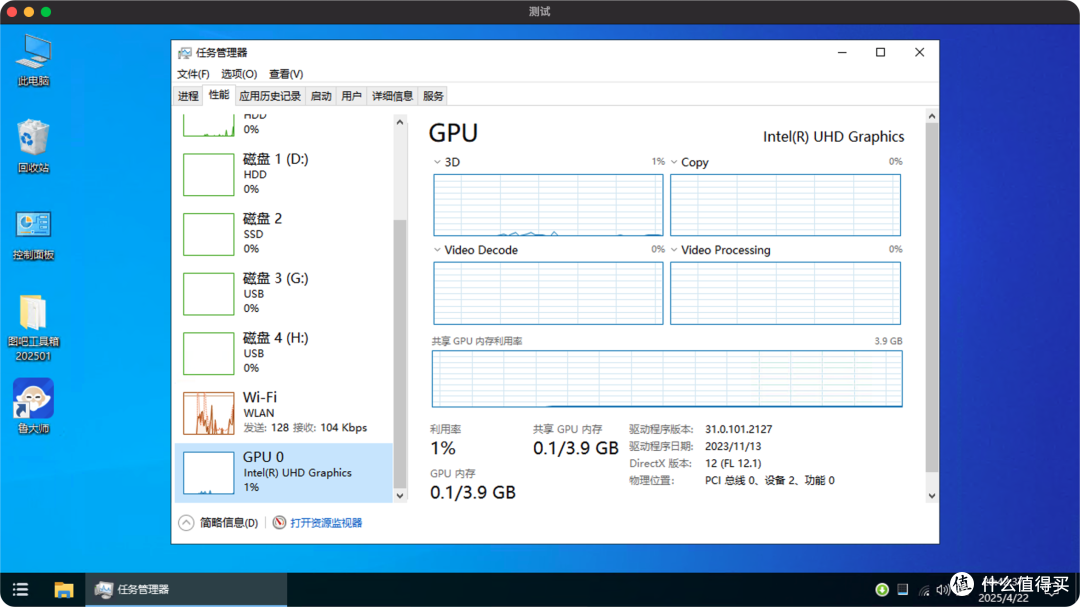The height and width of the screenshot is (607, 1080).
Task: Switch to the 应用历史记录 tab
Action: 270,96
